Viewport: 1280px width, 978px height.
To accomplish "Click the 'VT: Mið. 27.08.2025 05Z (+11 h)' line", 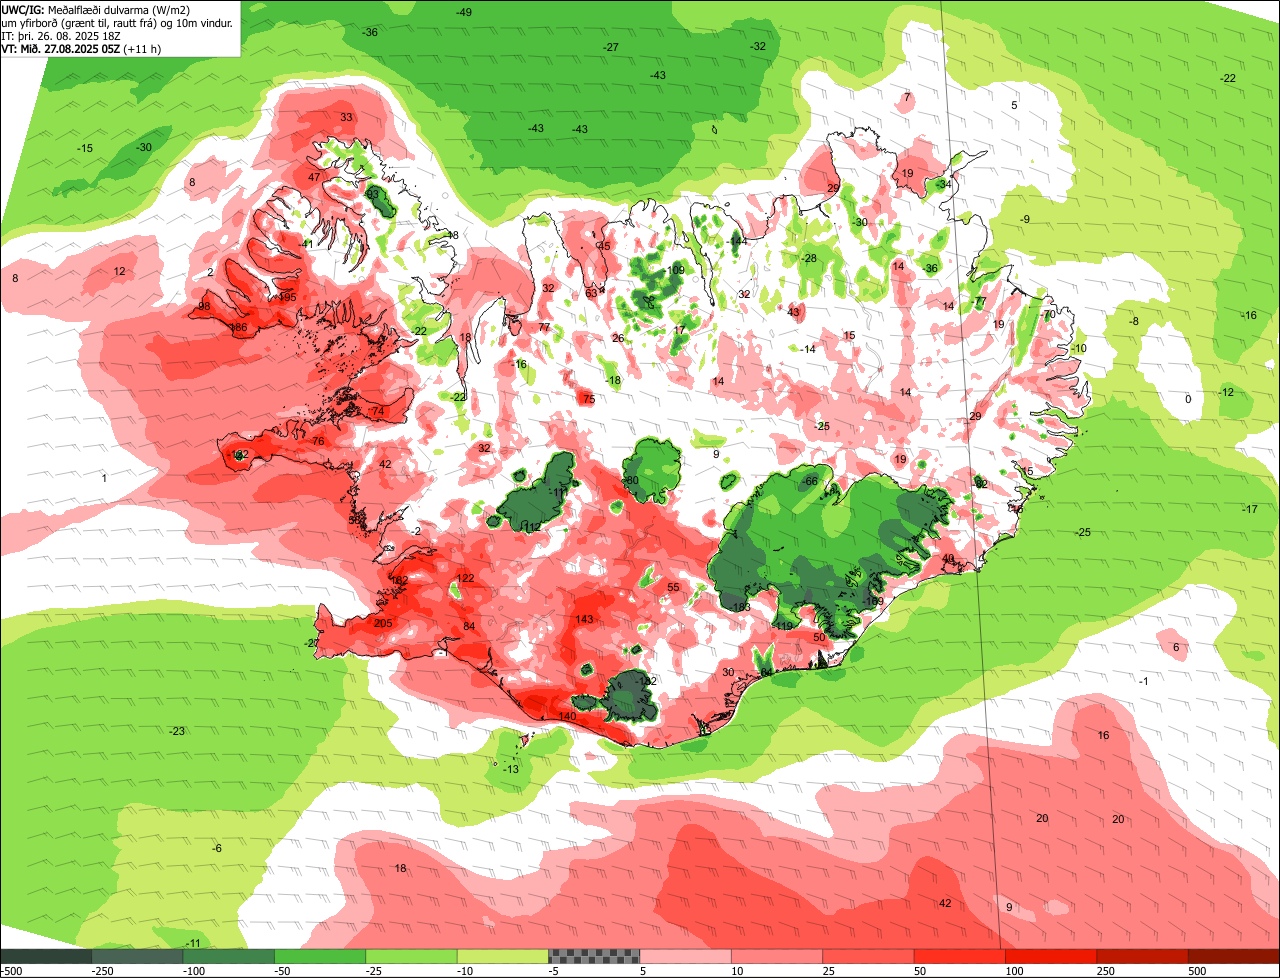I will coord(81,48).
